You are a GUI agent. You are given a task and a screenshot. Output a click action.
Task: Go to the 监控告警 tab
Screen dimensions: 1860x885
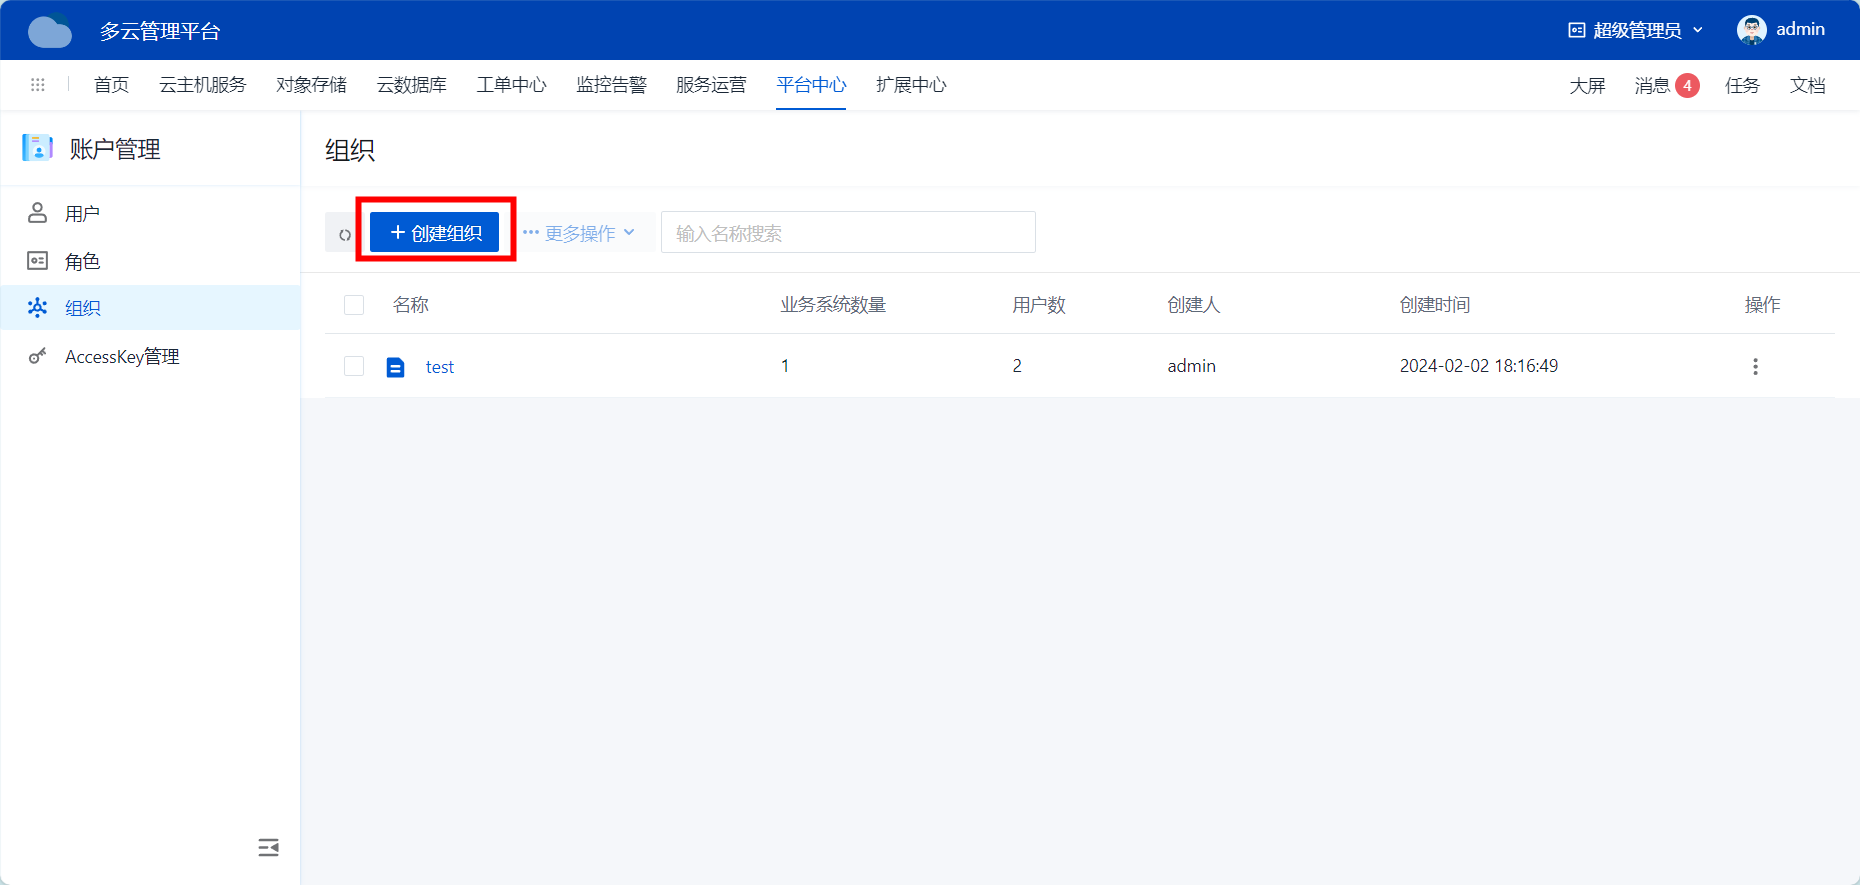[611, 85]
